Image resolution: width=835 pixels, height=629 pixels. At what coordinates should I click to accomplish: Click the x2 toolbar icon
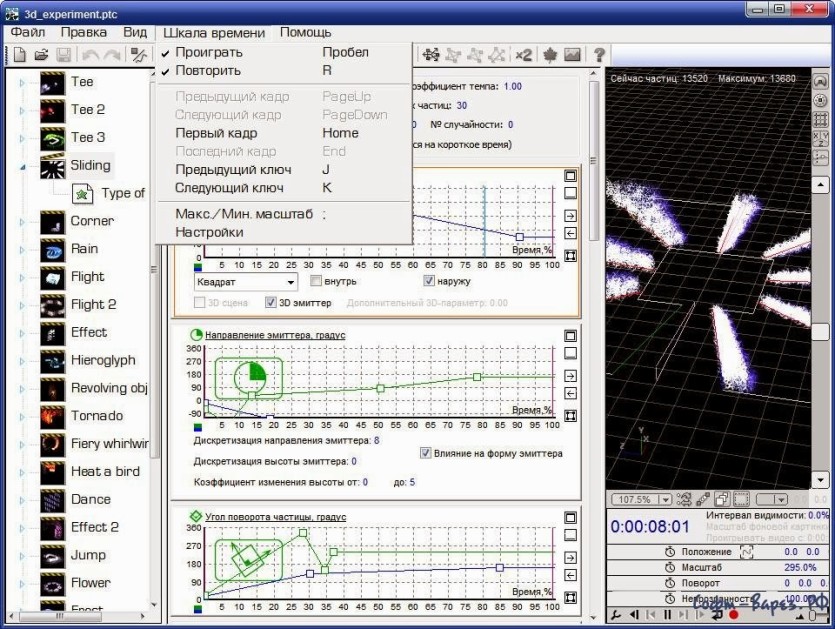(523, 54)
